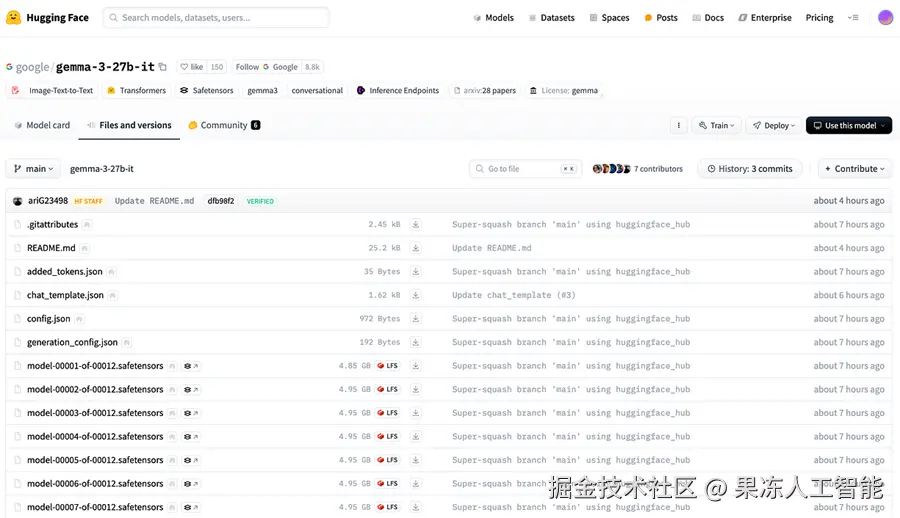Open safetensors viewer for model-00007 file

click(x=191, y=507)
